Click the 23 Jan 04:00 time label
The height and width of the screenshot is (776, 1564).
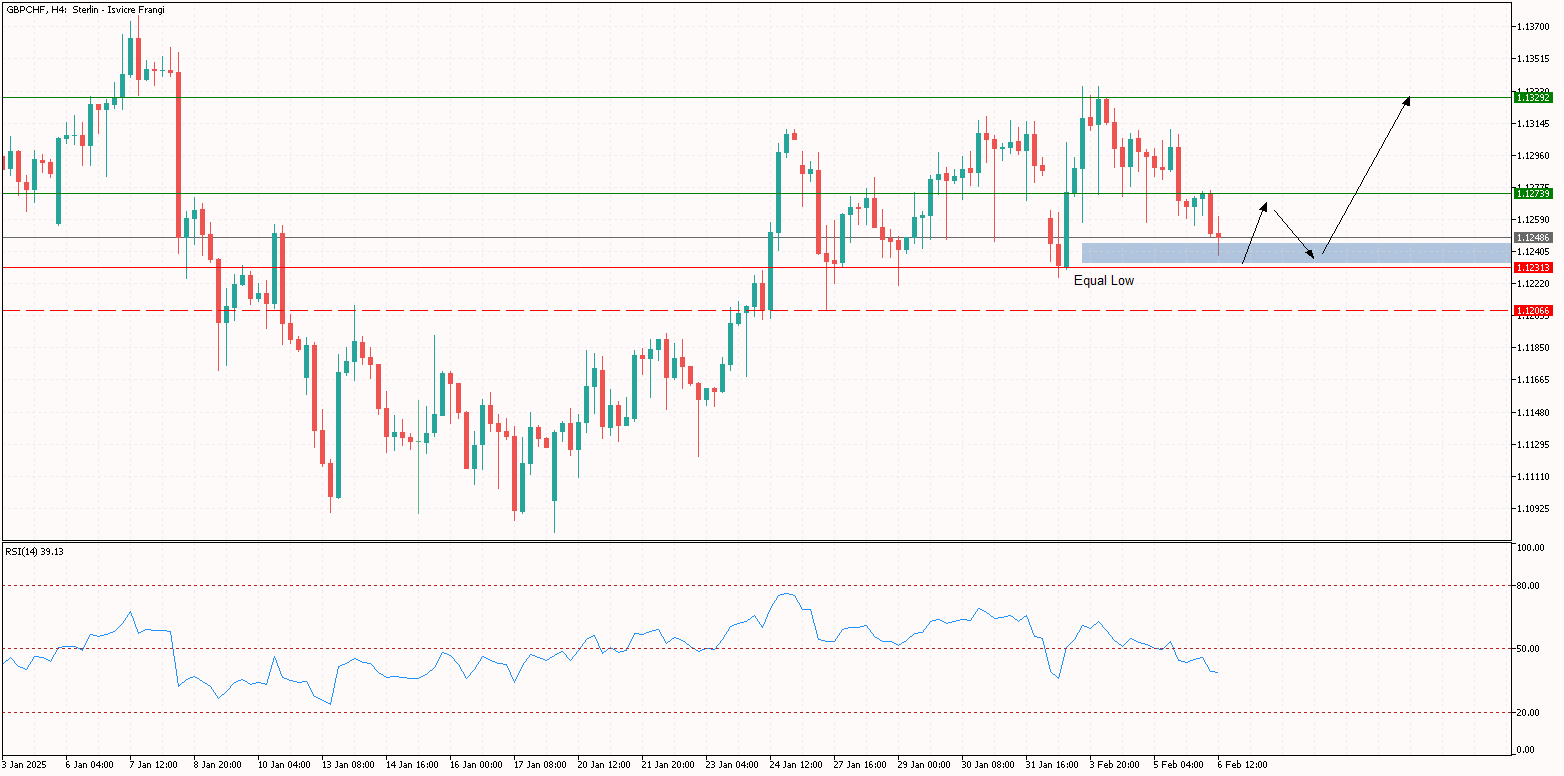(x=732, y=765)
